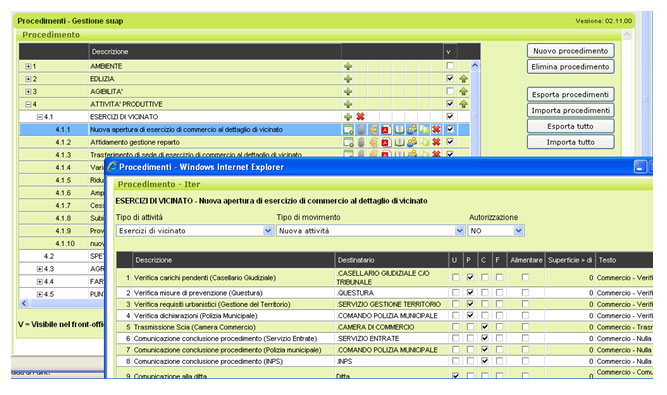Delete row 4.1.1 with red X icon

tap(436, 129)
